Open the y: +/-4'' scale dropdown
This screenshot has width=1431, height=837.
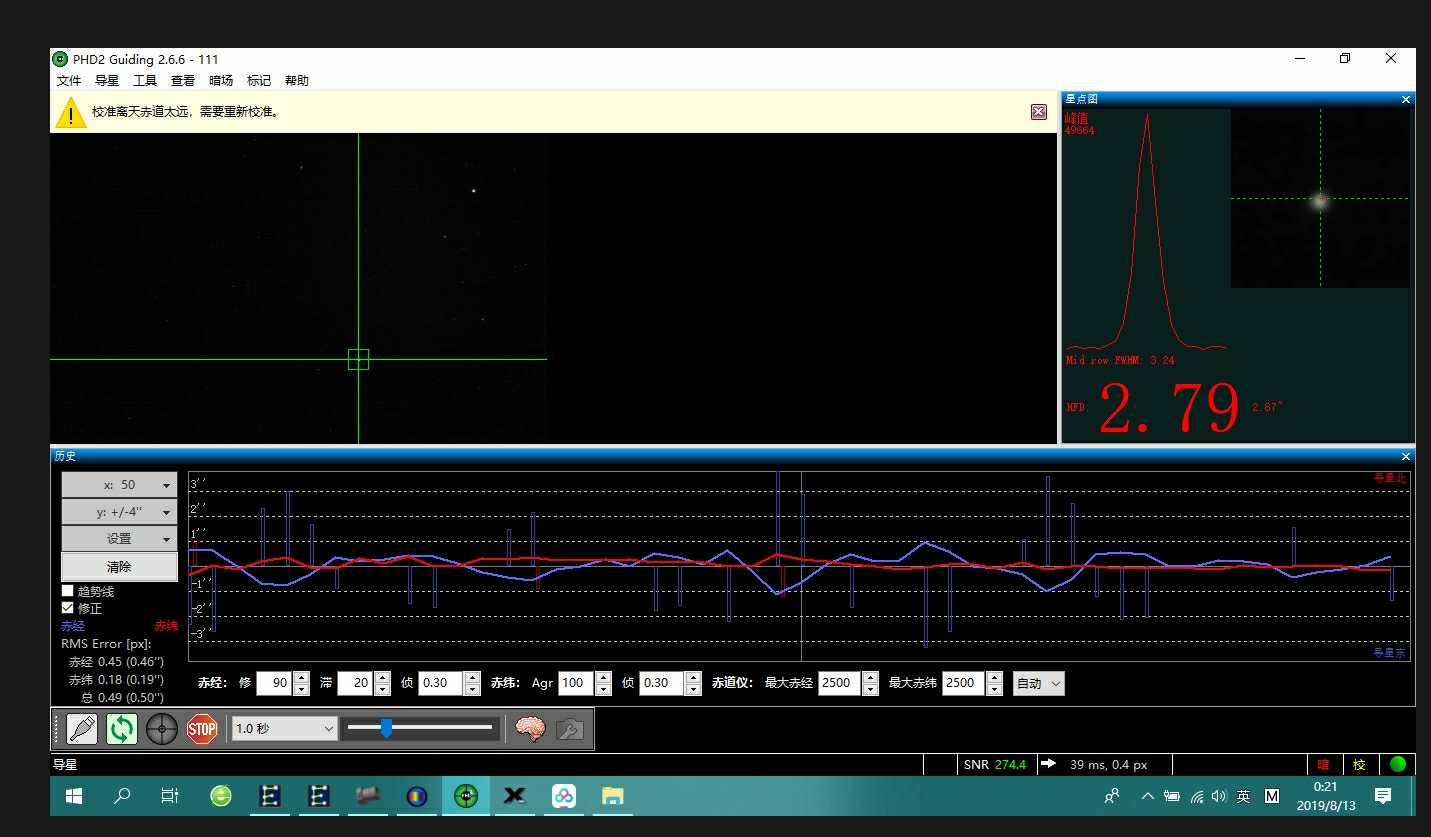point(119,512)
